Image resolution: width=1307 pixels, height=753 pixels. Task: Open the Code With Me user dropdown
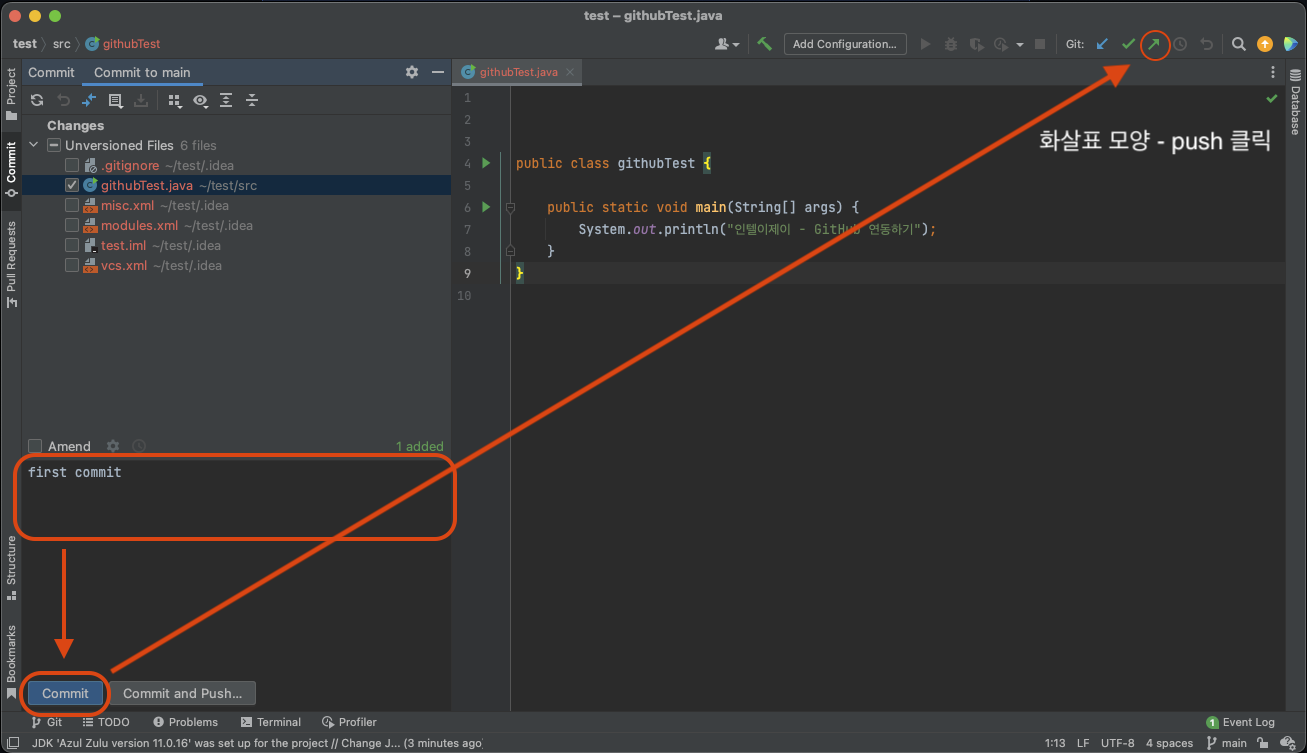pos(727,44)
